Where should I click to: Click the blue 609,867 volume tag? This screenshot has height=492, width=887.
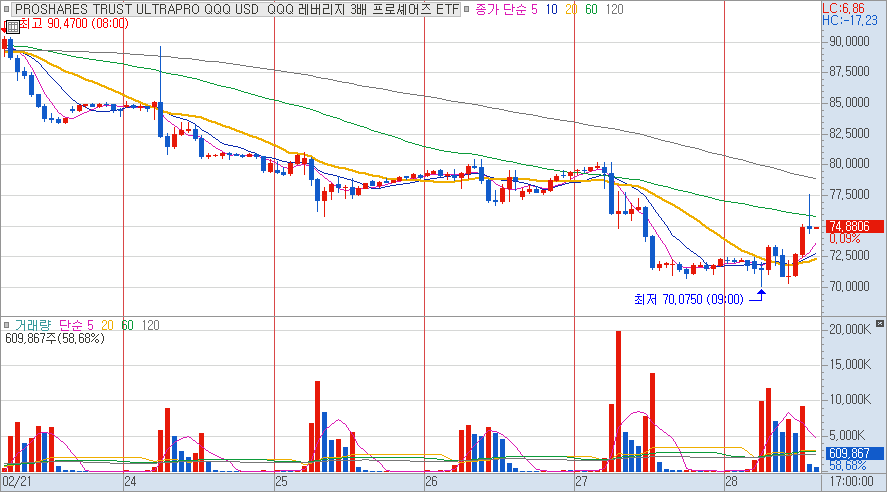(x=854, y=454)
